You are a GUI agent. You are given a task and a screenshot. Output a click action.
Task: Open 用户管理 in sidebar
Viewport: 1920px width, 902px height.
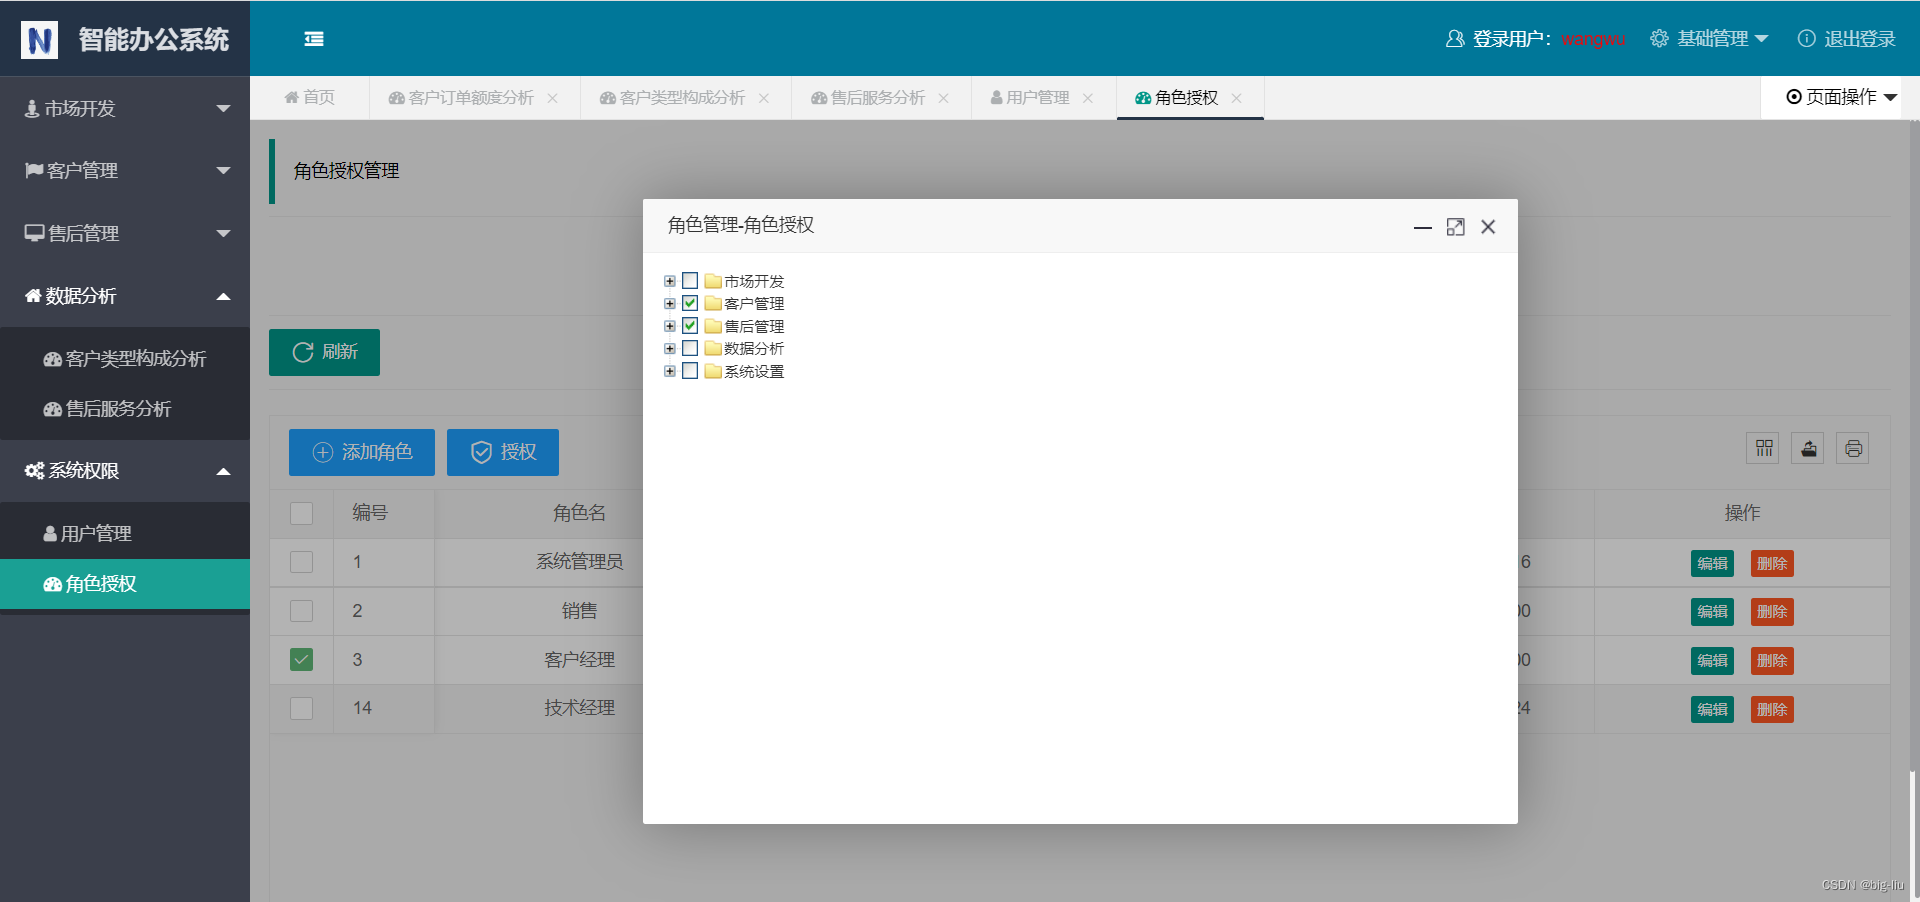coord(125,534)
